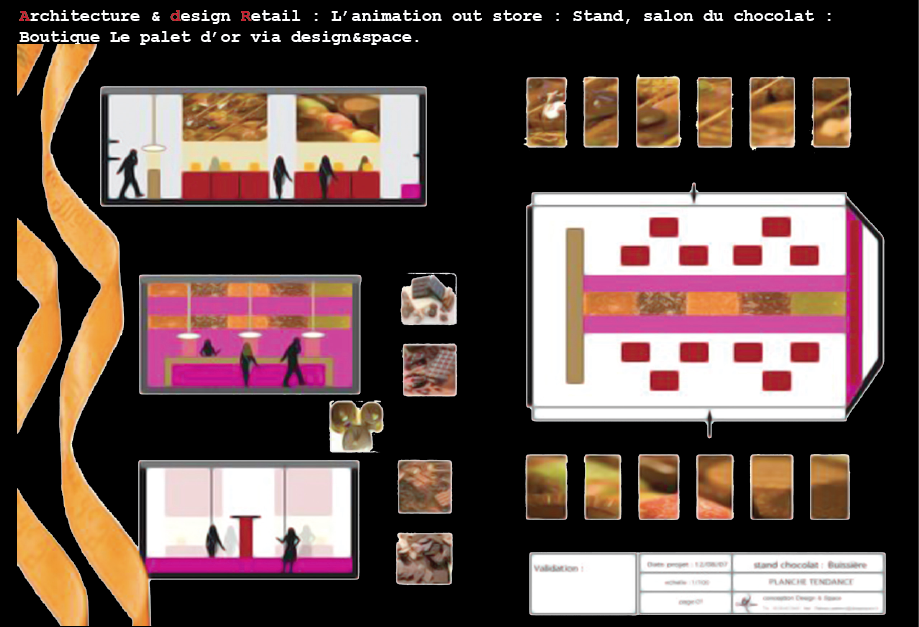Click the 'Date projet' cell in title block
Image resolution: width=919 pixels, height=627 pixels.
coord(685,564)
